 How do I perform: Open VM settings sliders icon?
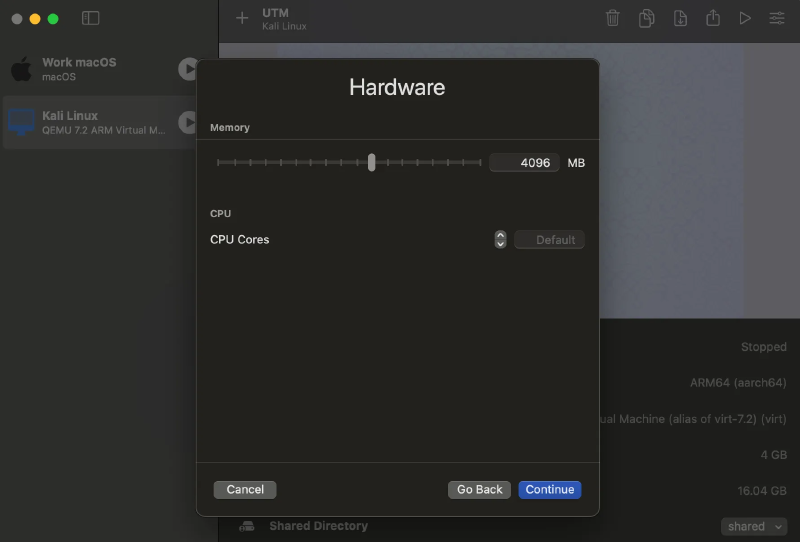click(777, 18)
